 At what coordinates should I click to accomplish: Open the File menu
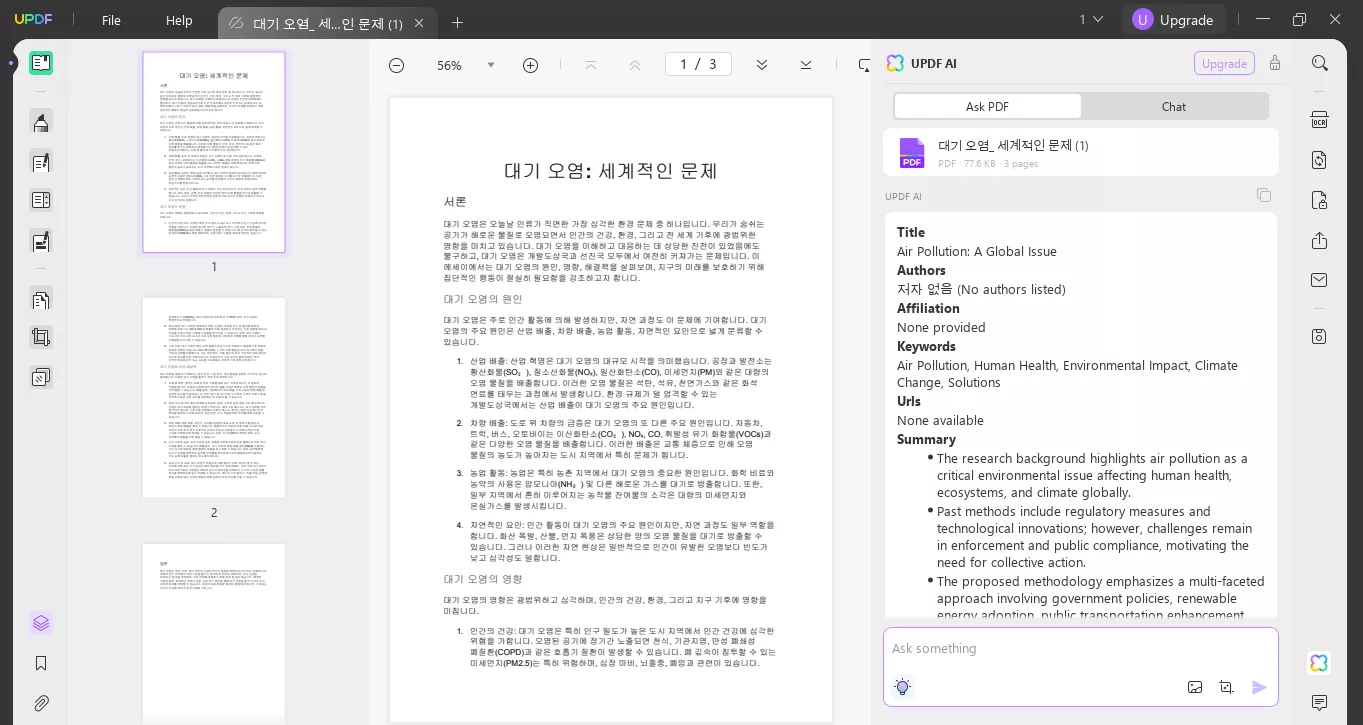(111, 20)
